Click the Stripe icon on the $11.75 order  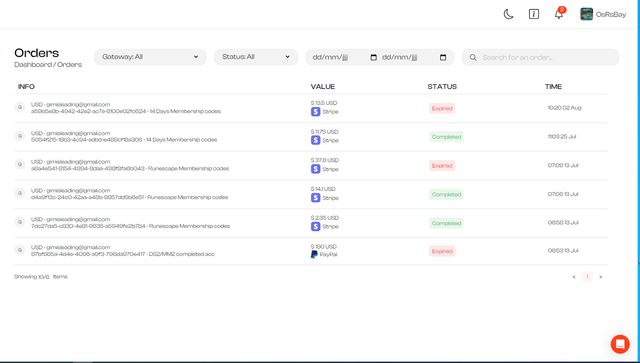(315, 140)
